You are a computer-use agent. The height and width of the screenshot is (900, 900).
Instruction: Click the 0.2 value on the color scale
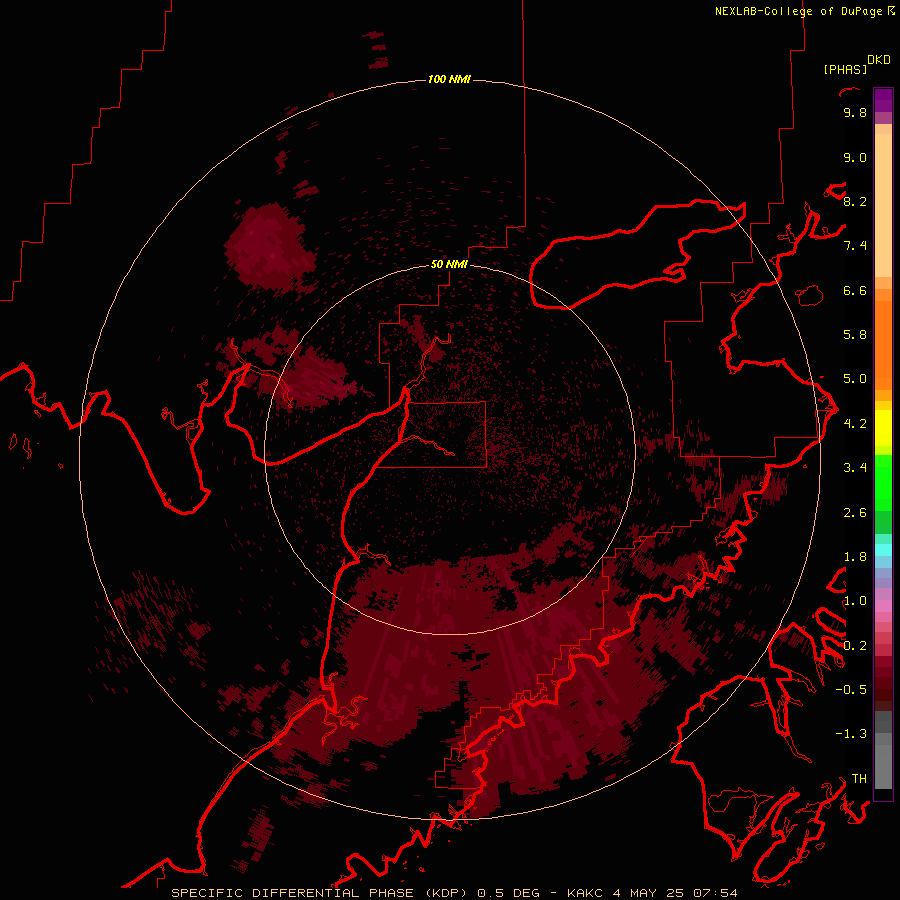pos(855,646)
